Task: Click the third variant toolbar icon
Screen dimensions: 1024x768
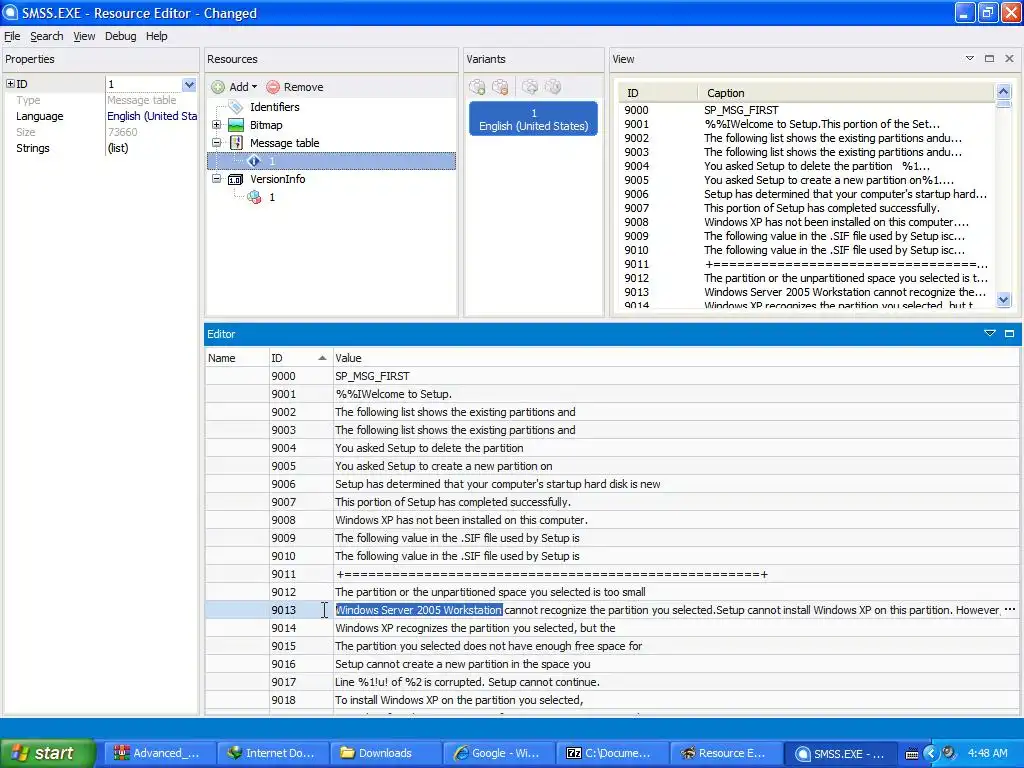Action: pyautogui.click(x=530, y=87)
